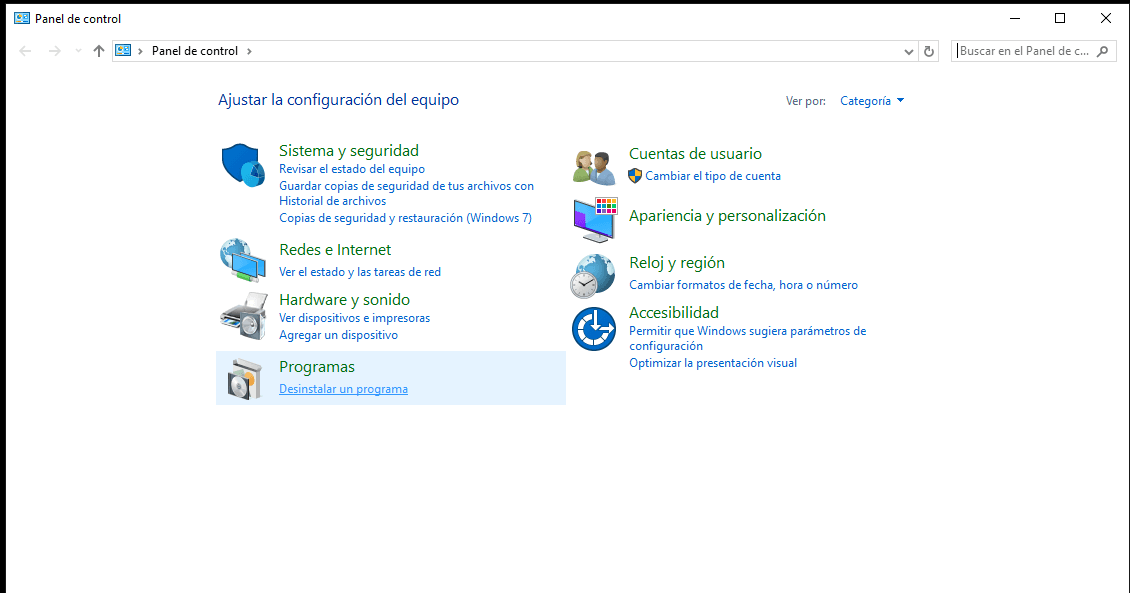Open the Cuentas de usuario people icon
Image resolution: width=1130 pixels, height=593 pixels.
tap(594, 167)
